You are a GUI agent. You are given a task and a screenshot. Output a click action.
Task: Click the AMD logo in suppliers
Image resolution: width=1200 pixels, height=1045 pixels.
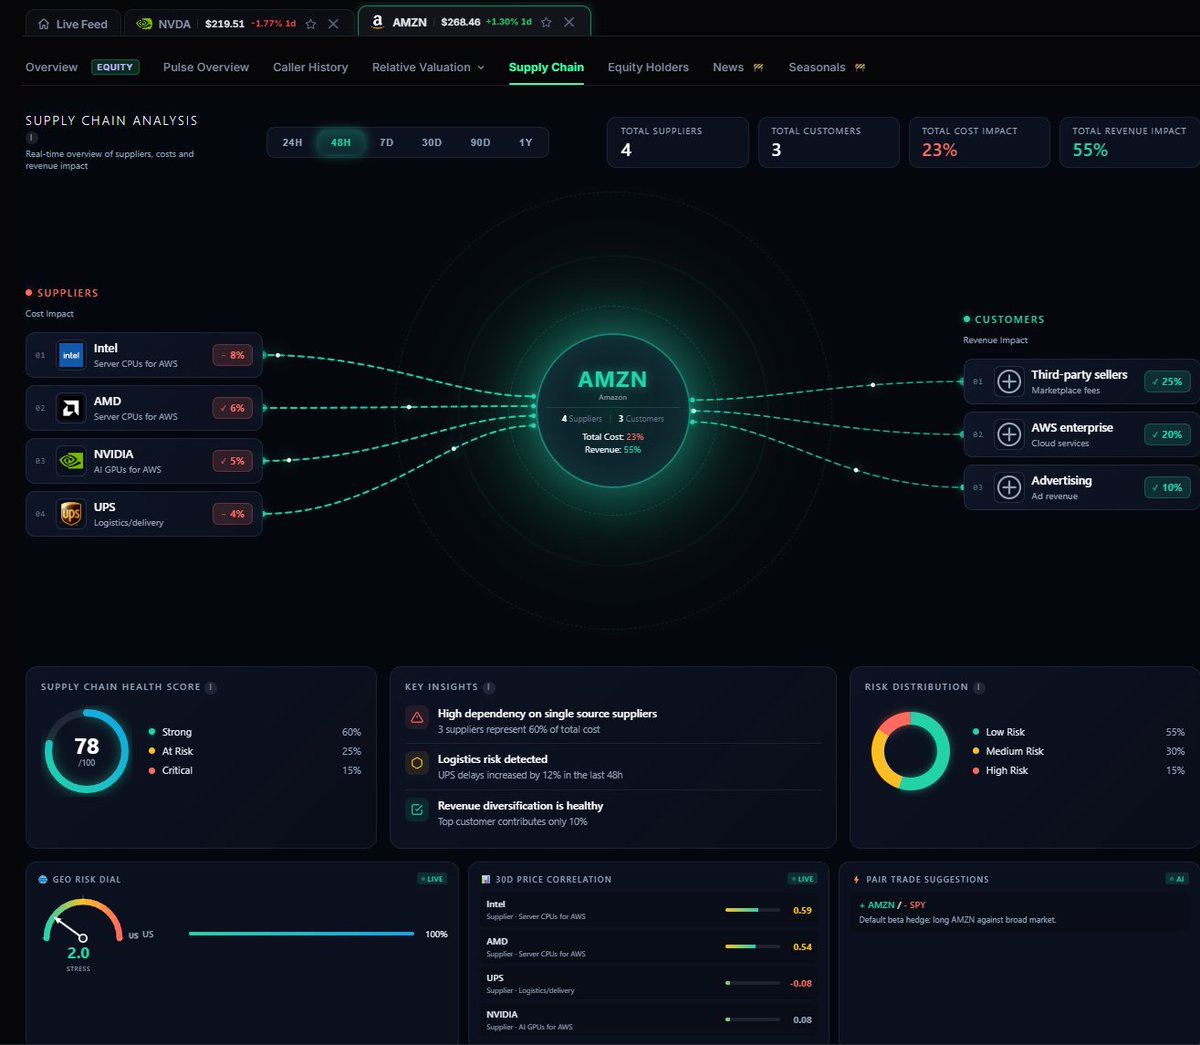71,408
